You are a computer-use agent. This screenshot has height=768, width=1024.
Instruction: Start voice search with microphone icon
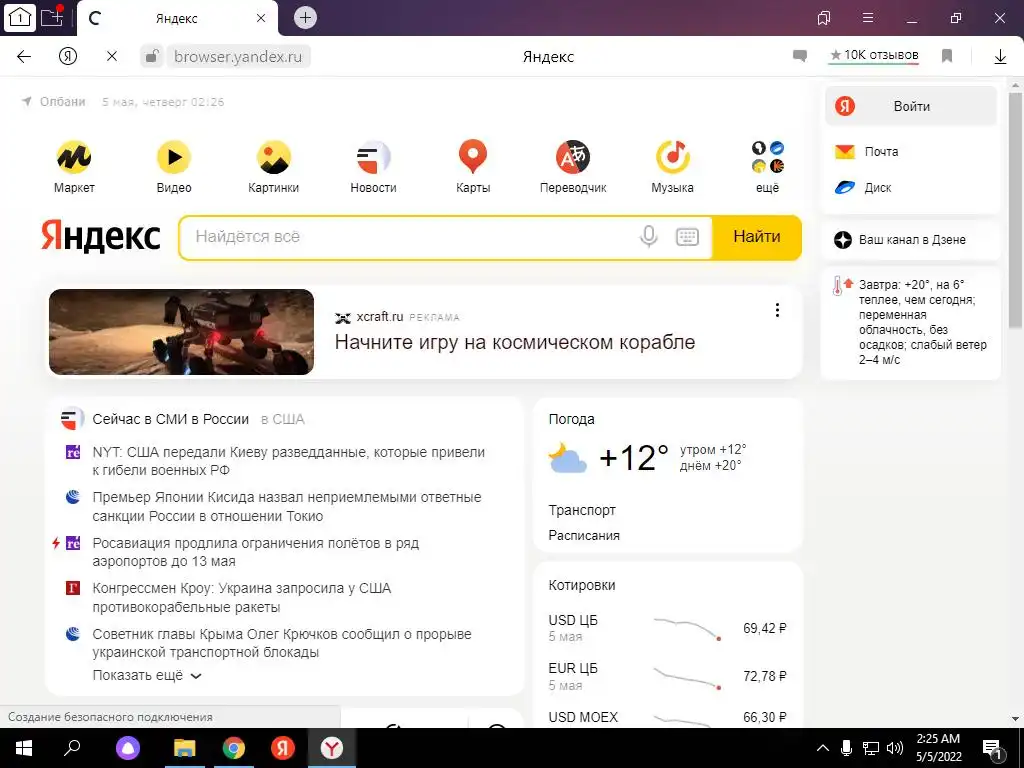tap(648, 236)
